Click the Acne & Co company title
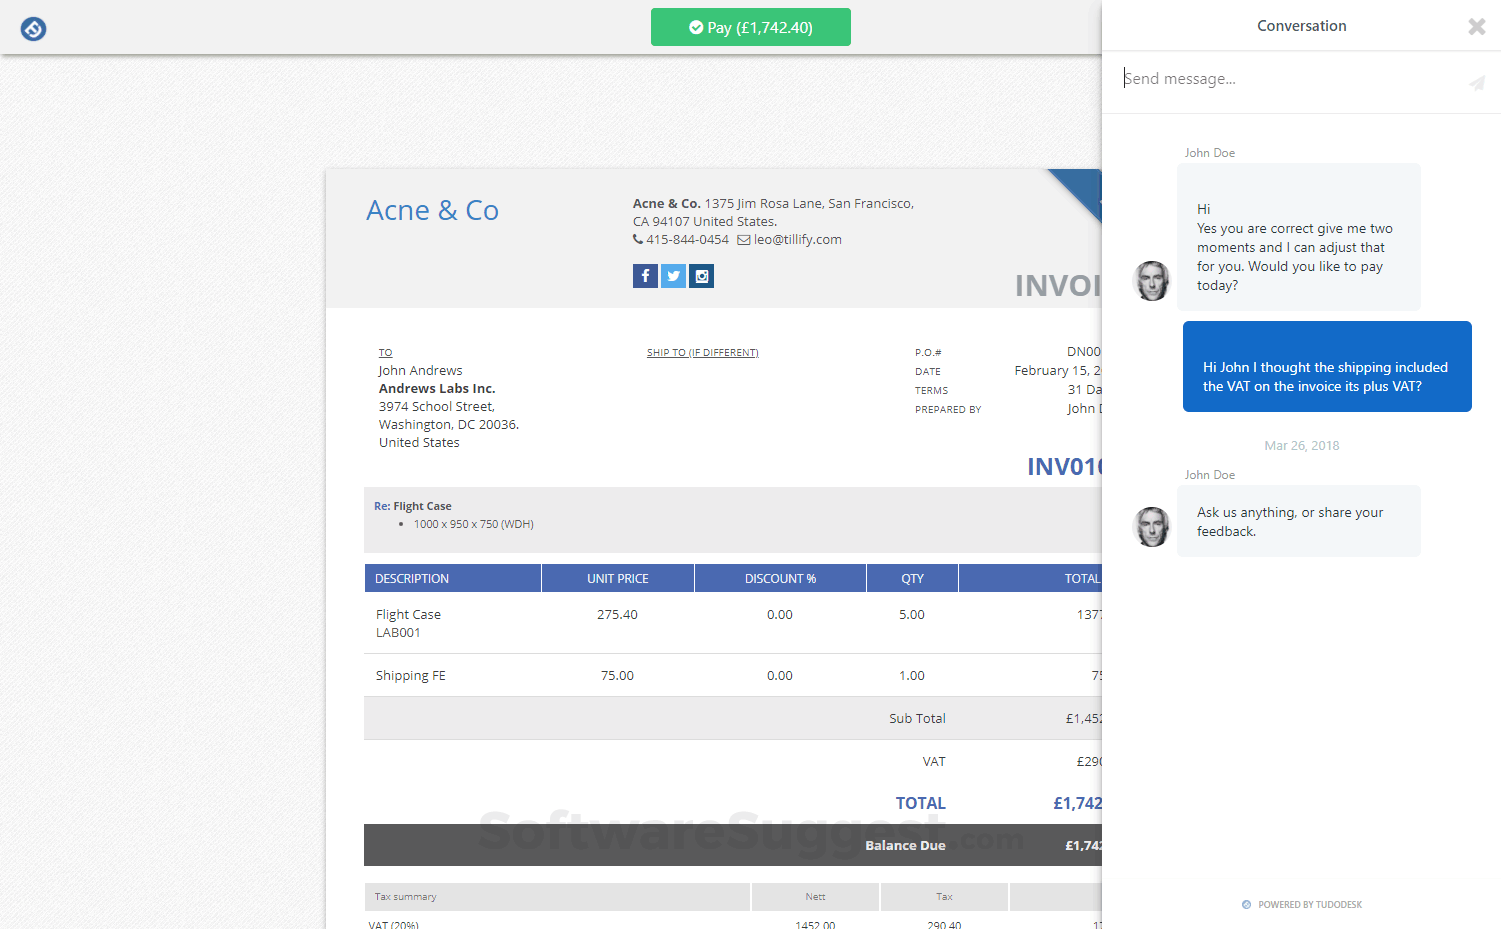This screenshot has width=1501, height=929. tap(432, 210)
